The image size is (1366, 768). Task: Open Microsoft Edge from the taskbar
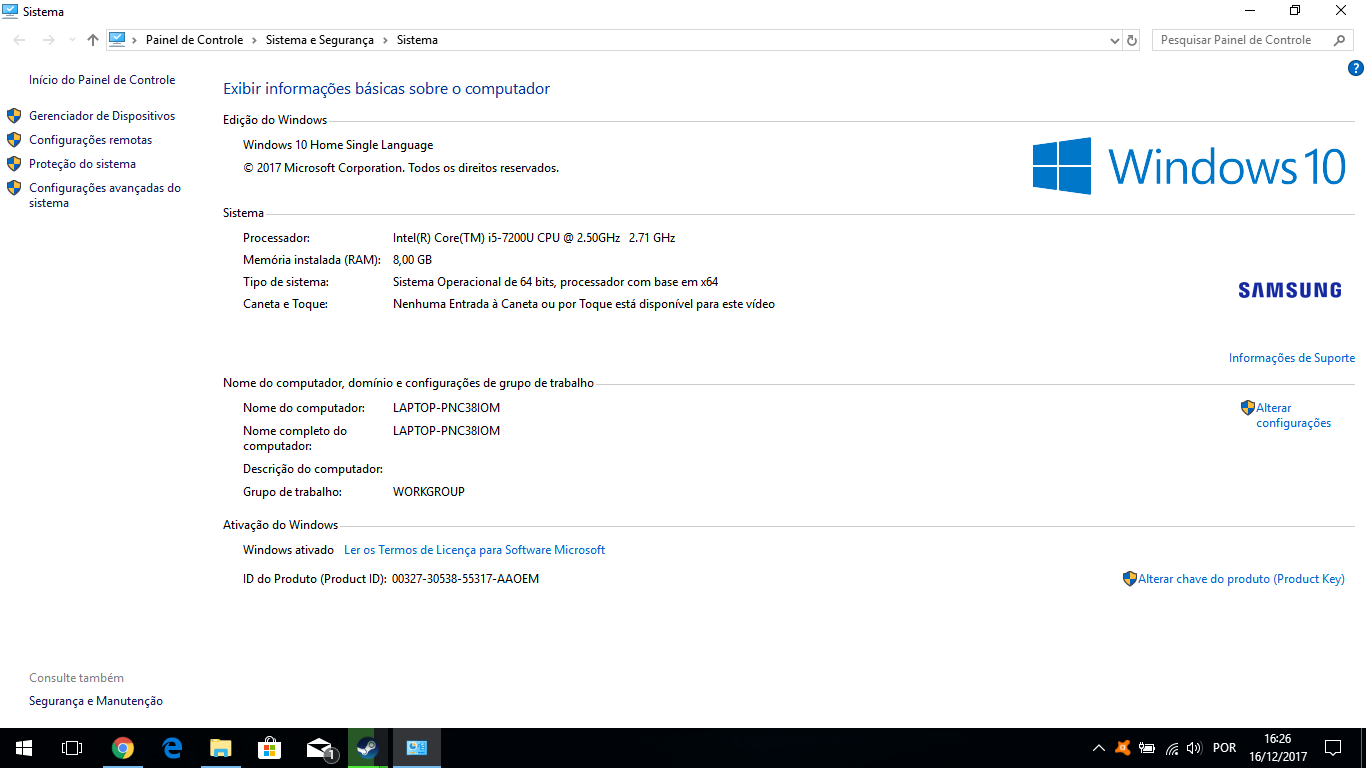tap(172, 748)
